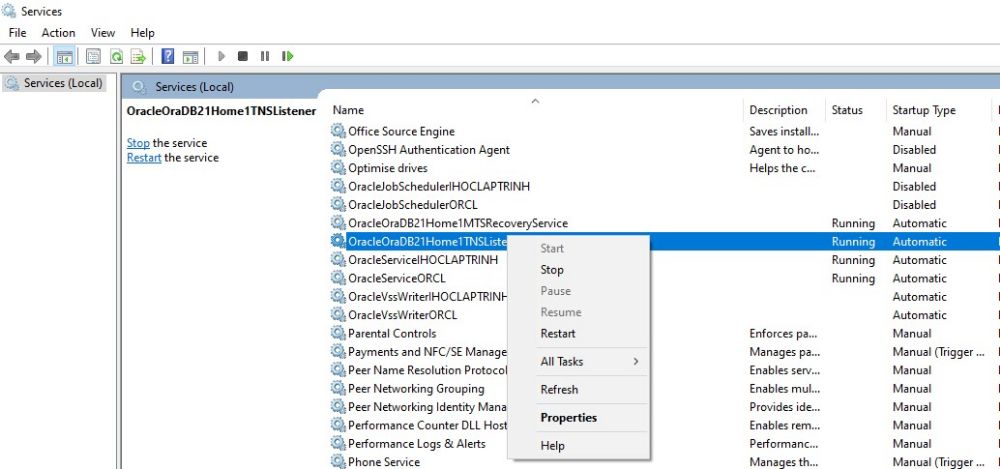
Task: Open the Action menu
Action: 58,33
